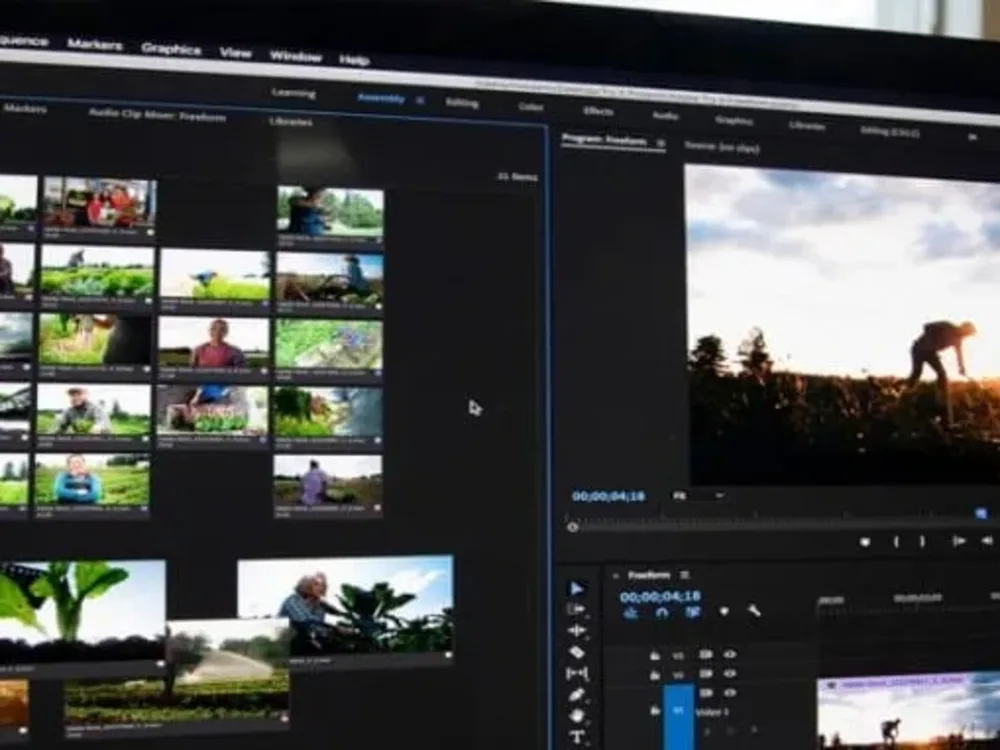Open the Fit zoom level dropdown
Viewport: 1000px width, 750px height.
point(699,496)
